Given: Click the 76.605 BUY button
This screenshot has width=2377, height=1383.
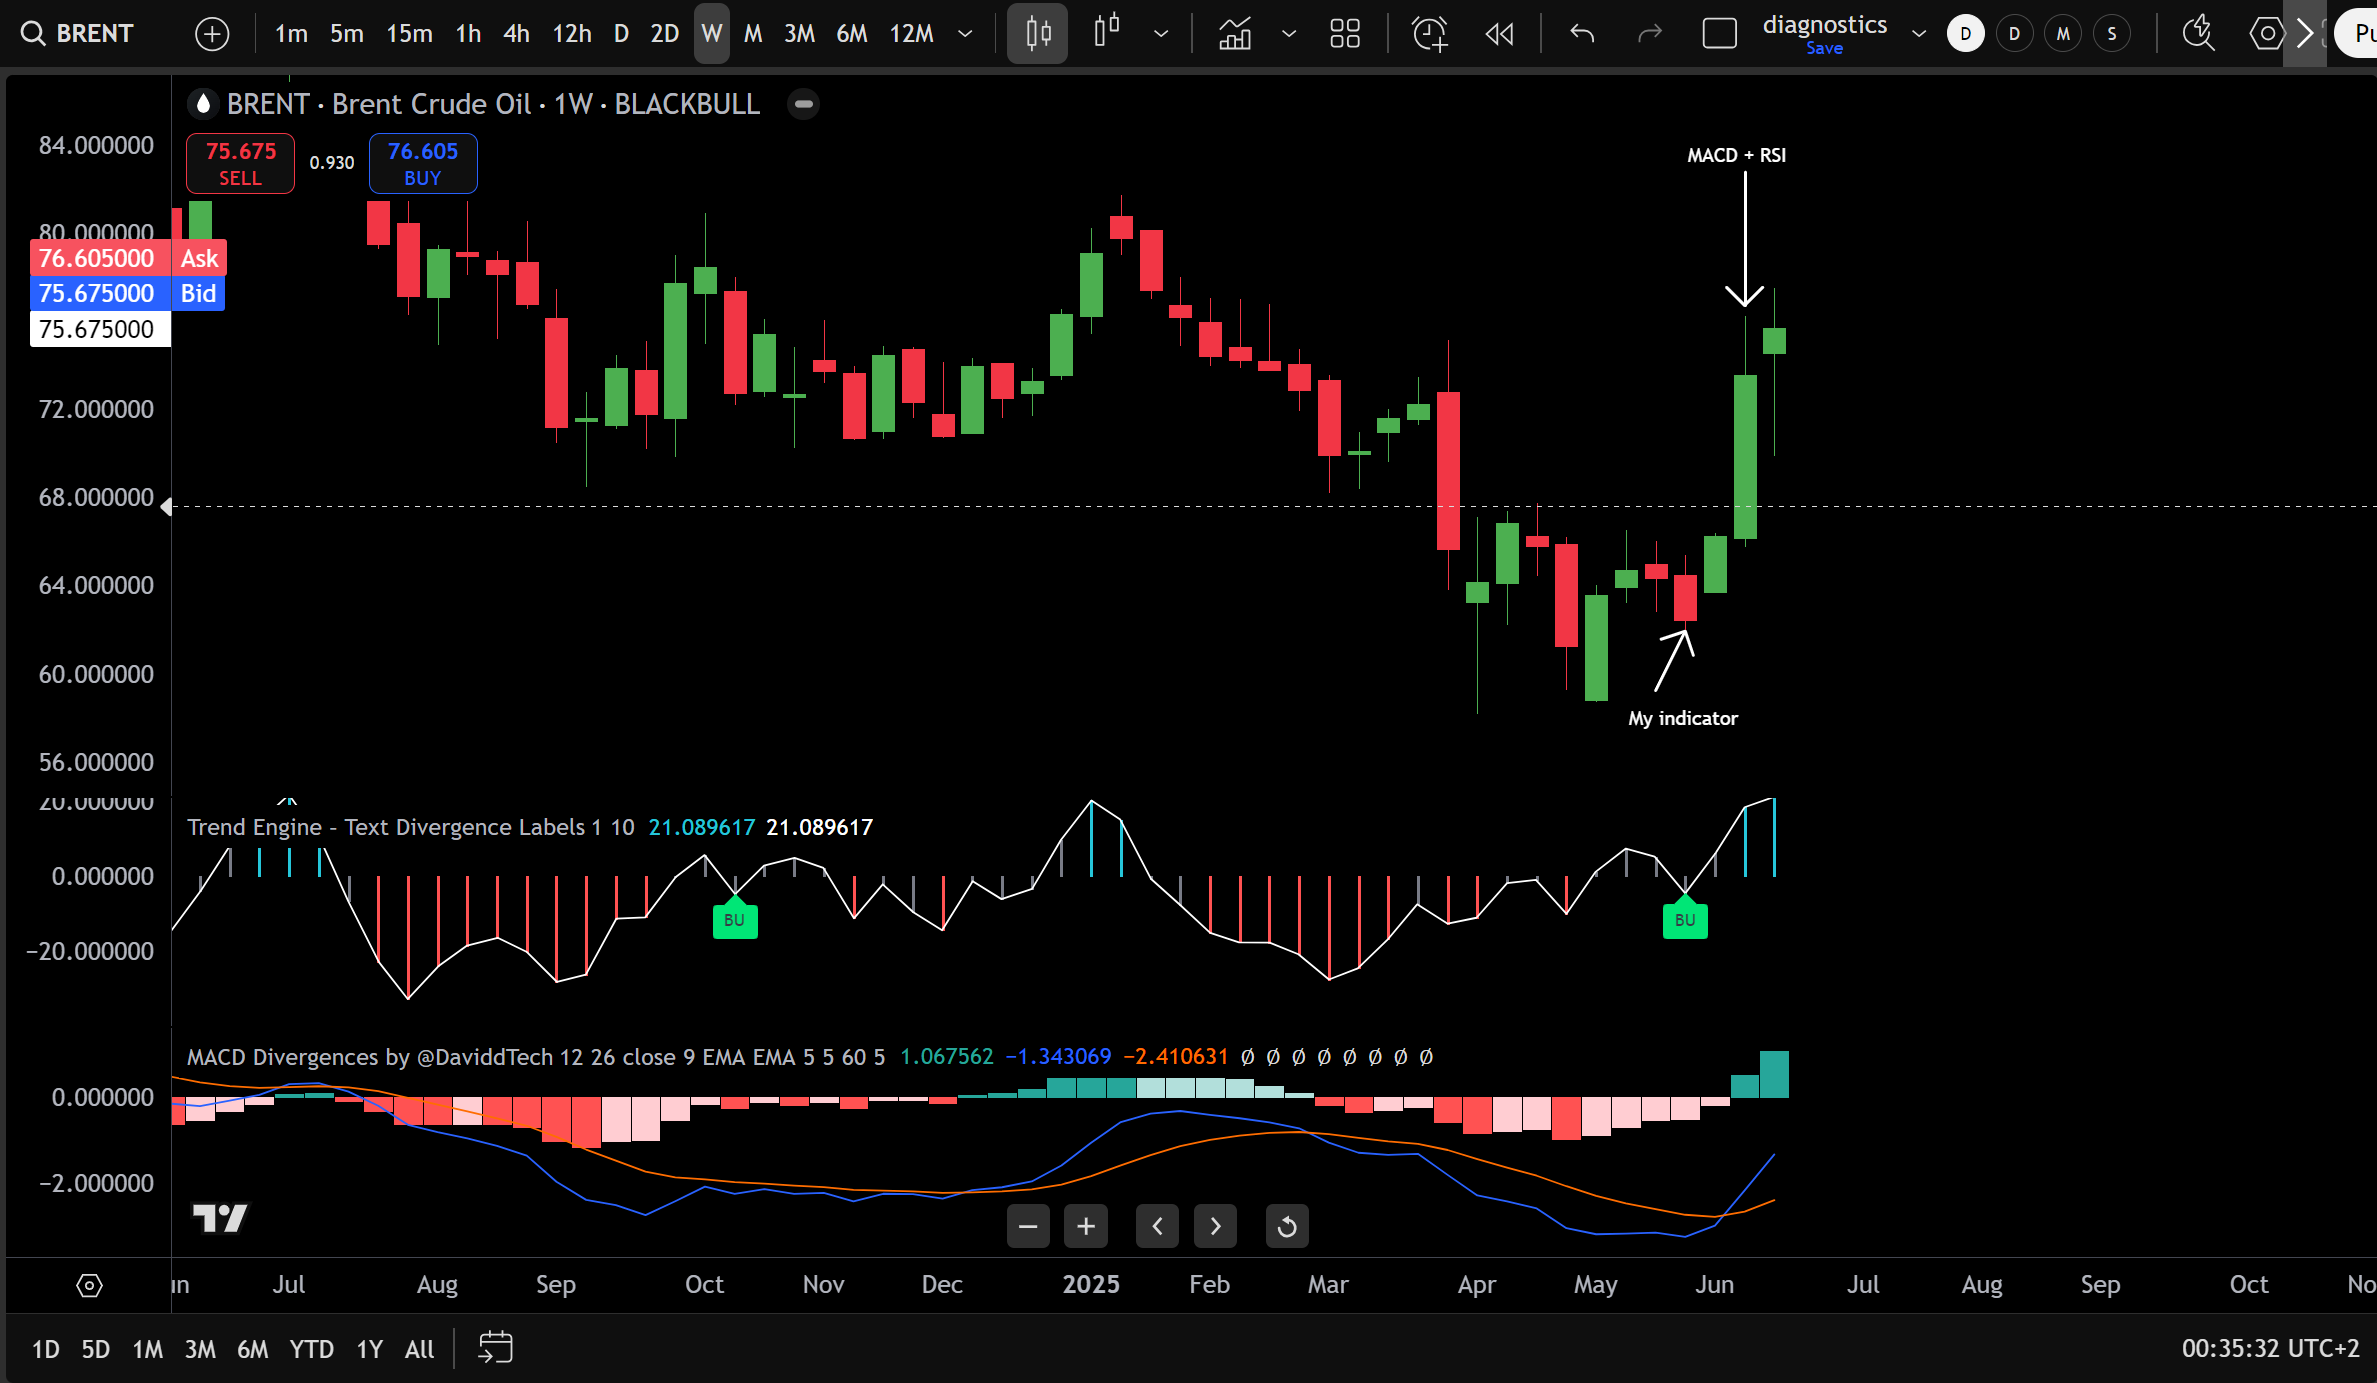Looking at the screenshot, I should click(423, 163).
